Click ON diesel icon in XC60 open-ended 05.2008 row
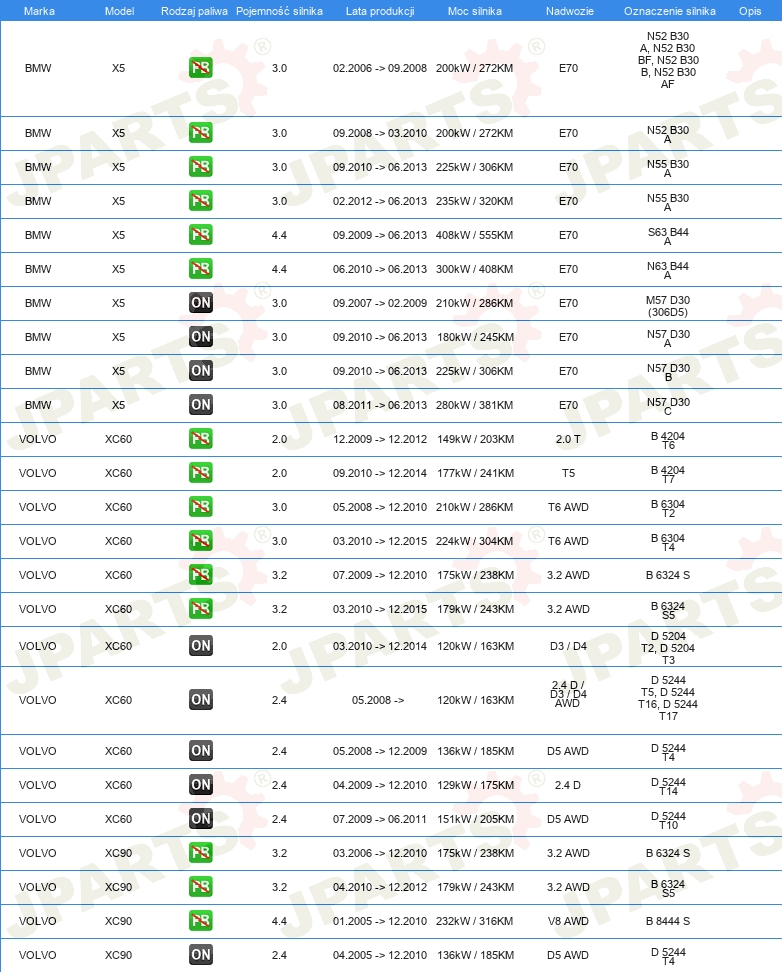Screen dimensions: 782x972 (200, 700)
